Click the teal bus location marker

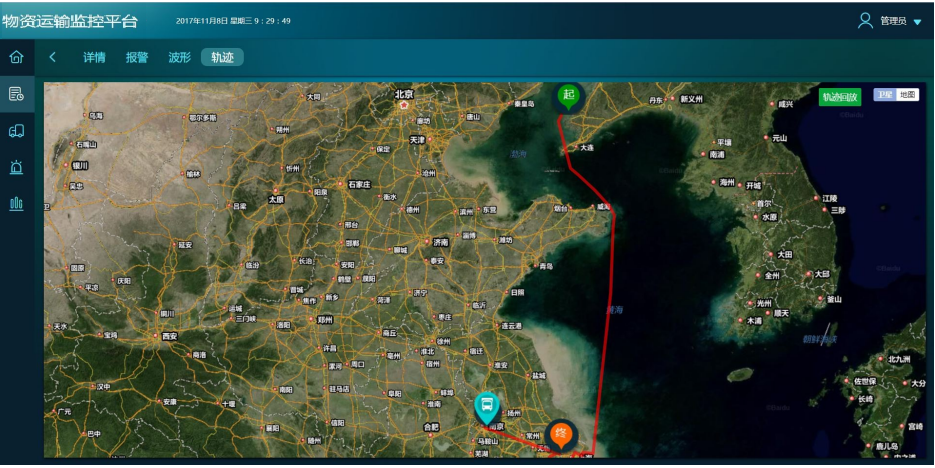(x=486, y=406)
